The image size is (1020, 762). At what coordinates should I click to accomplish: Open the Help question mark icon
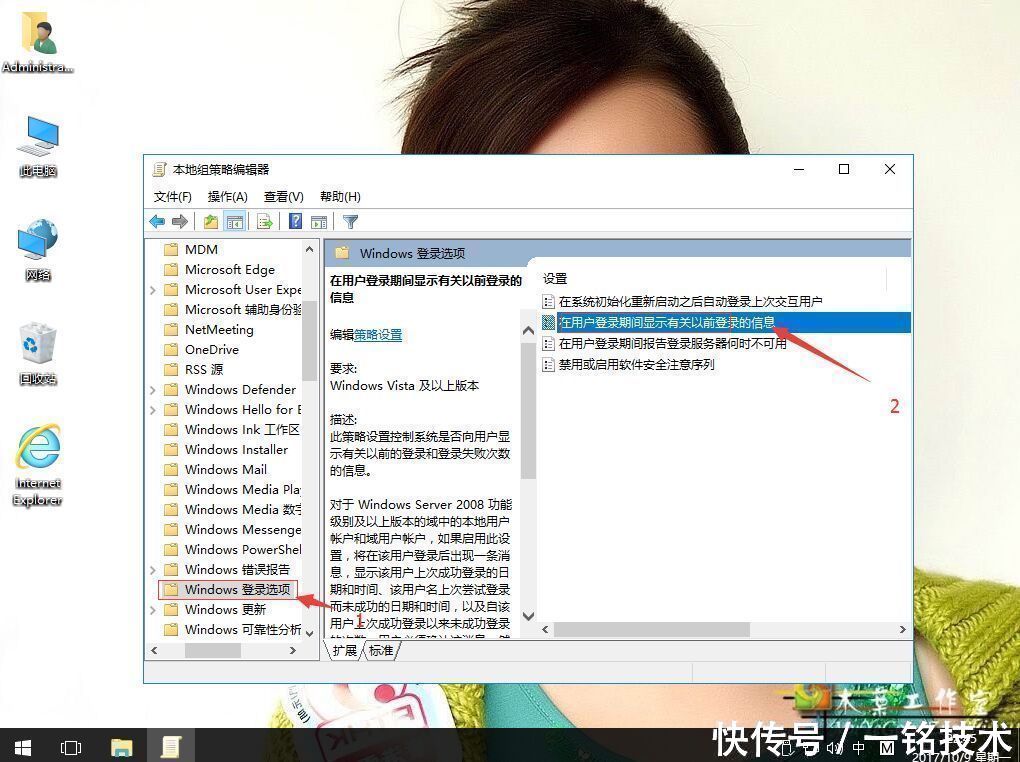point(295,222)
